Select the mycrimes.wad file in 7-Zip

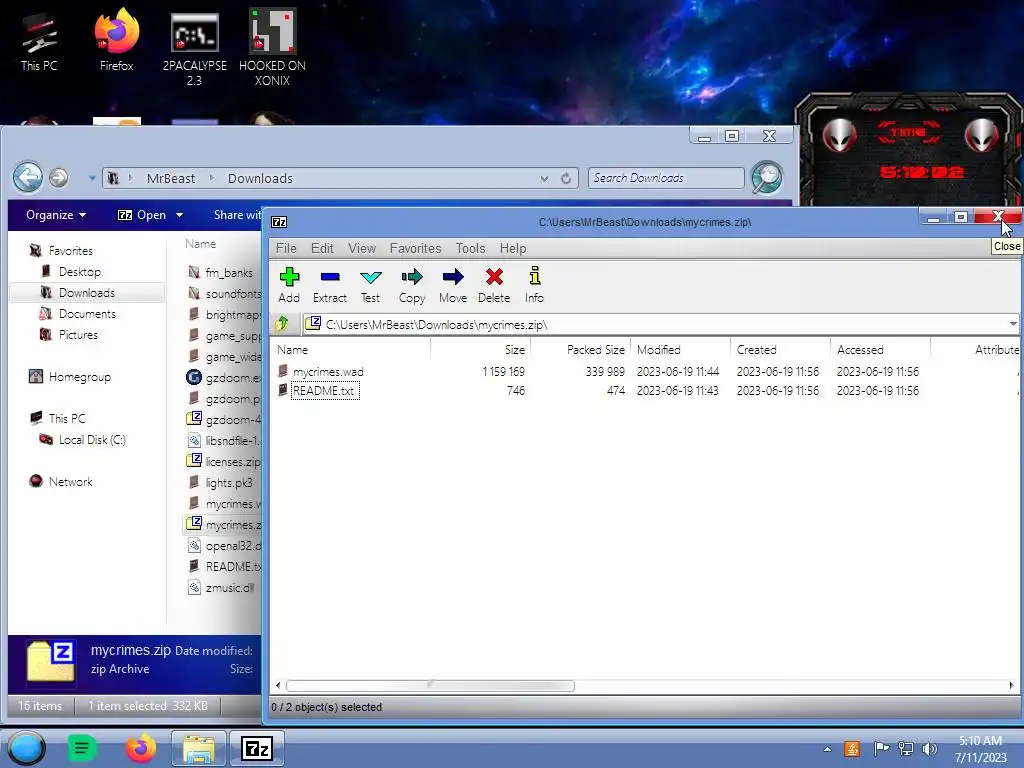pos(328,372)
